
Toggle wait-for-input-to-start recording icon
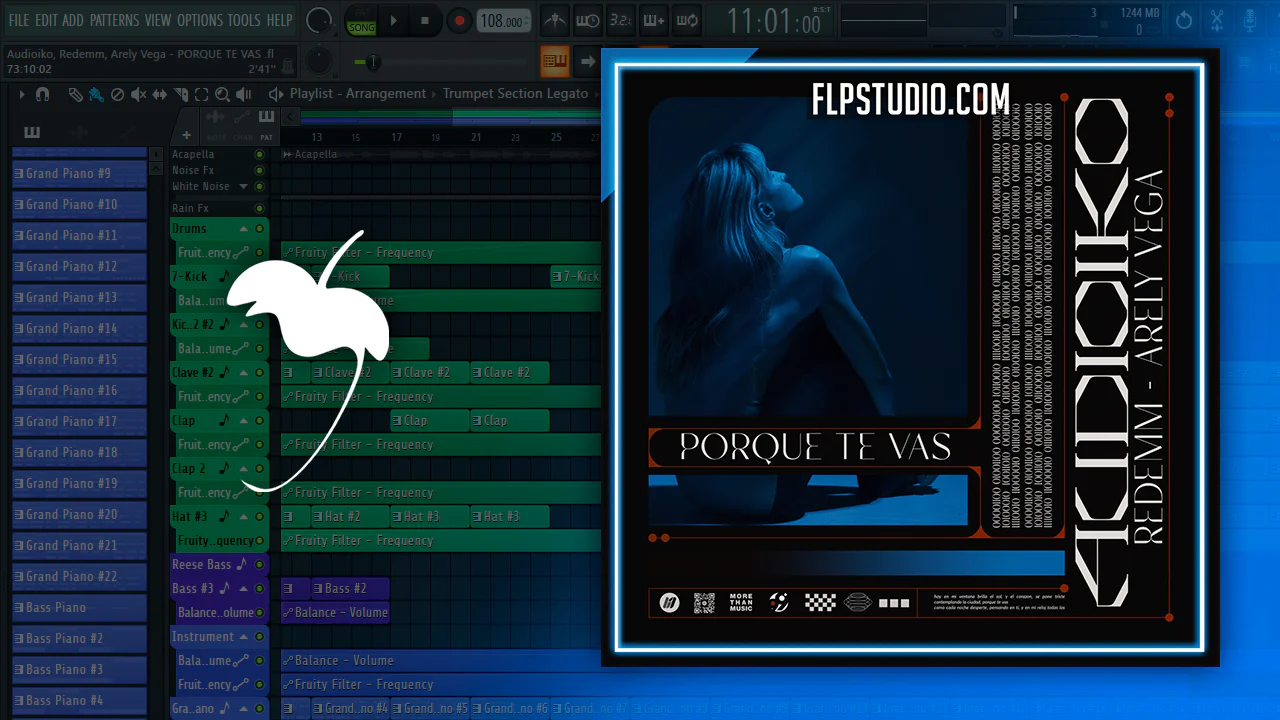(x=588, y=20)
